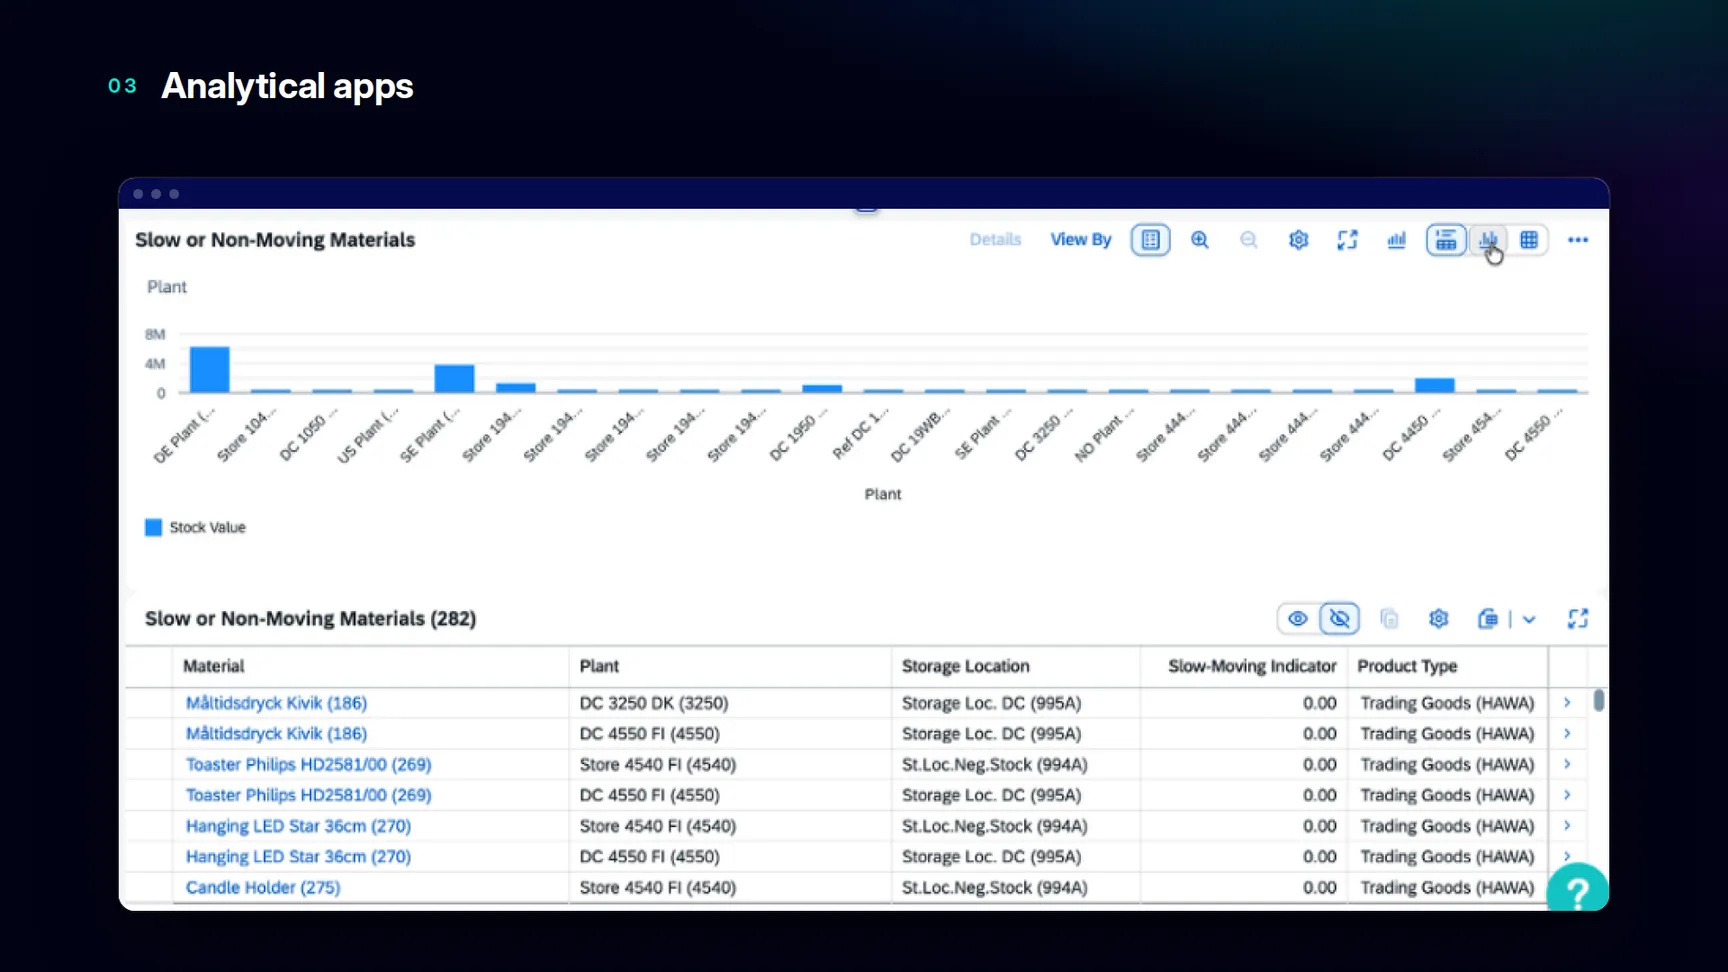Switch to chart-only view
The image size is (1728, 972).
click(1488, 240)
